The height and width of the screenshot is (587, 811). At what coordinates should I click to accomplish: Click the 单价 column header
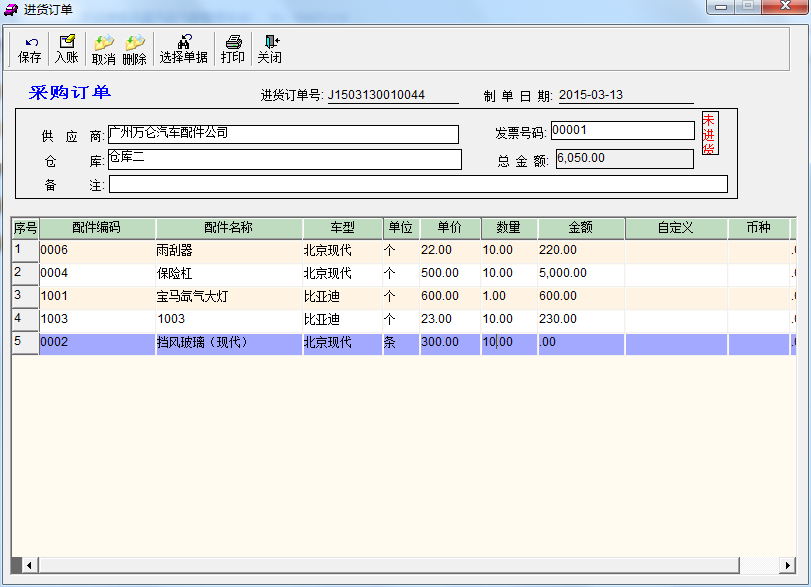pyautogui.click(x=450, y=228)
